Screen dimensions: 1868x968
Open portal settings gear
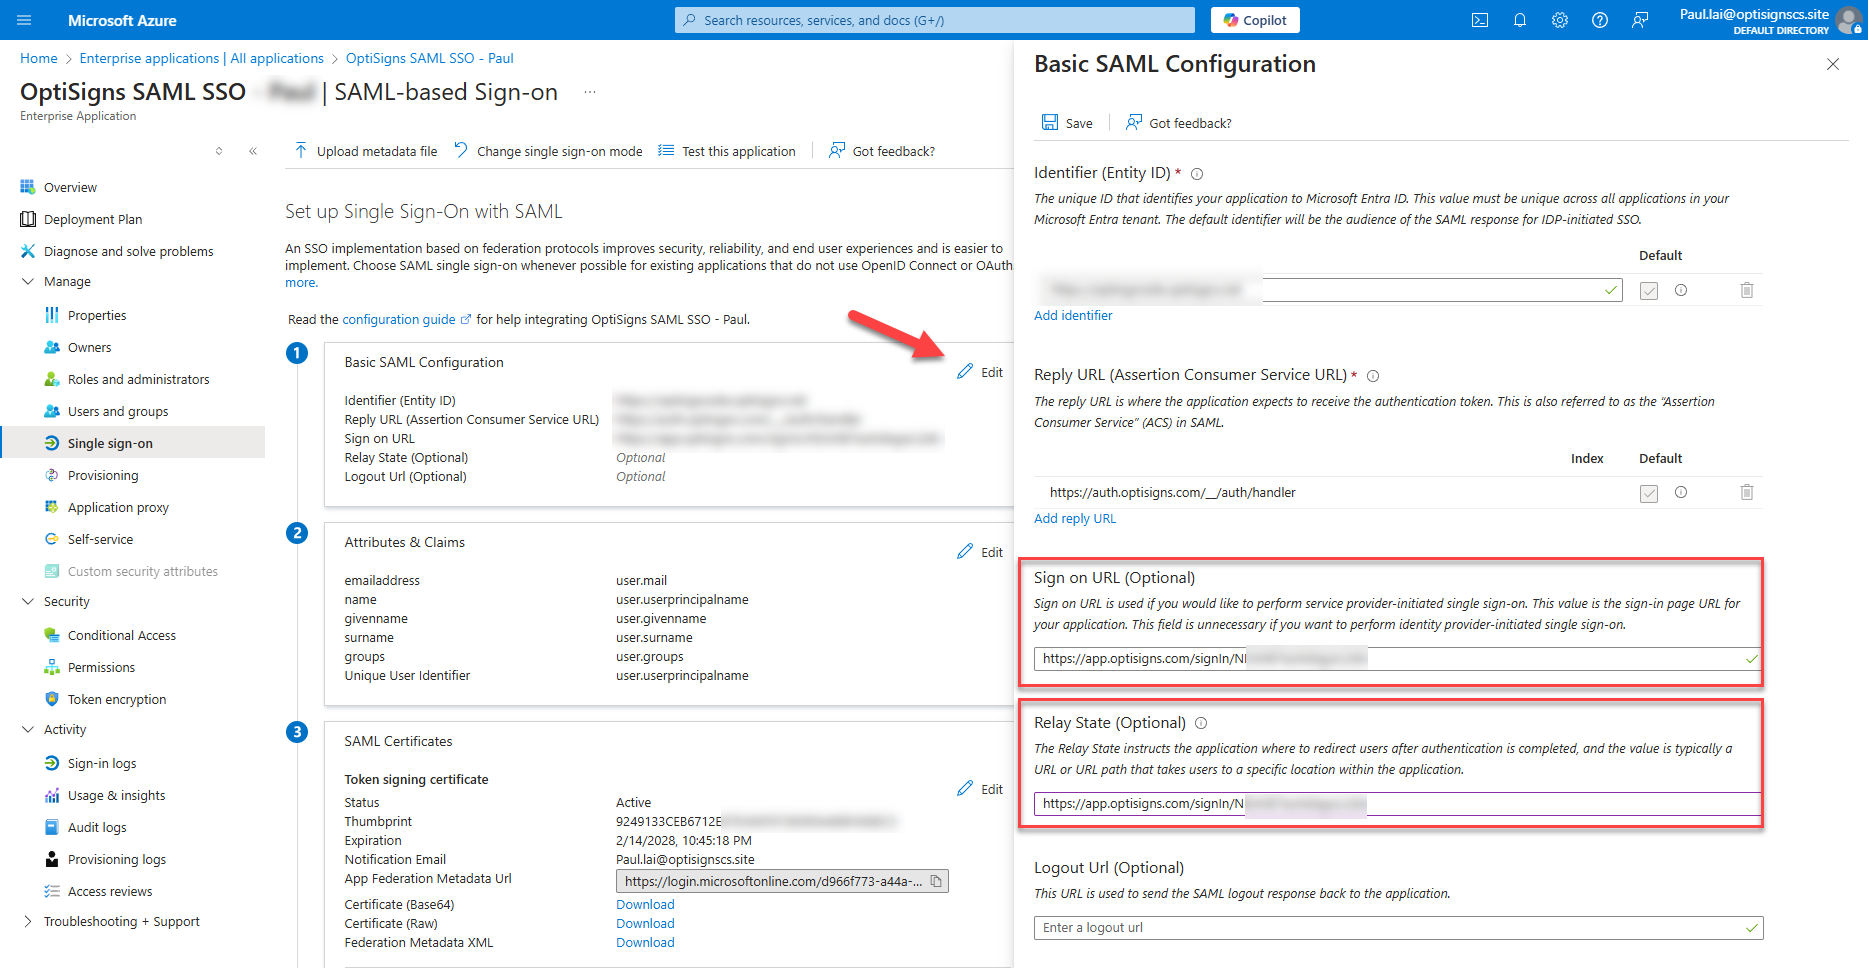[x=1560, y=20]
